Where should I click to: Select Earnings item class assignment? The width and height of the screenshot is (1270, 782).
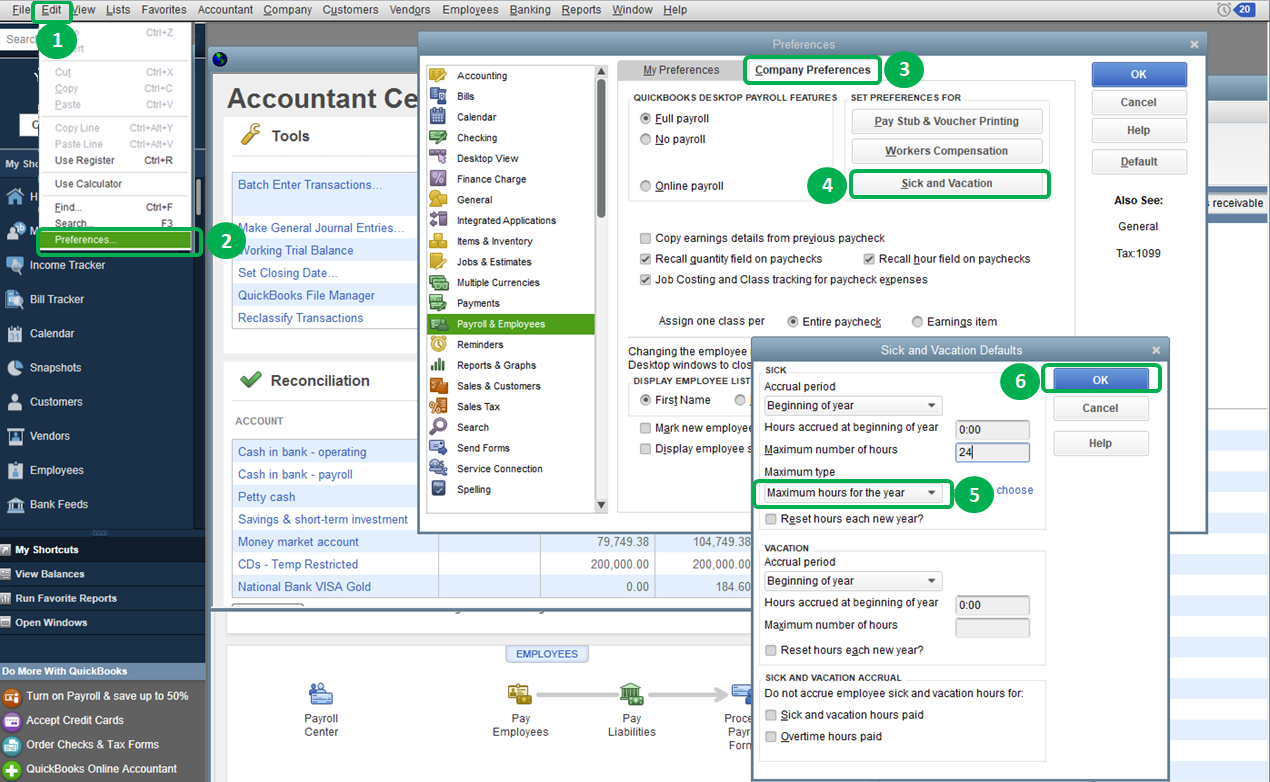(x=918, y=322)
